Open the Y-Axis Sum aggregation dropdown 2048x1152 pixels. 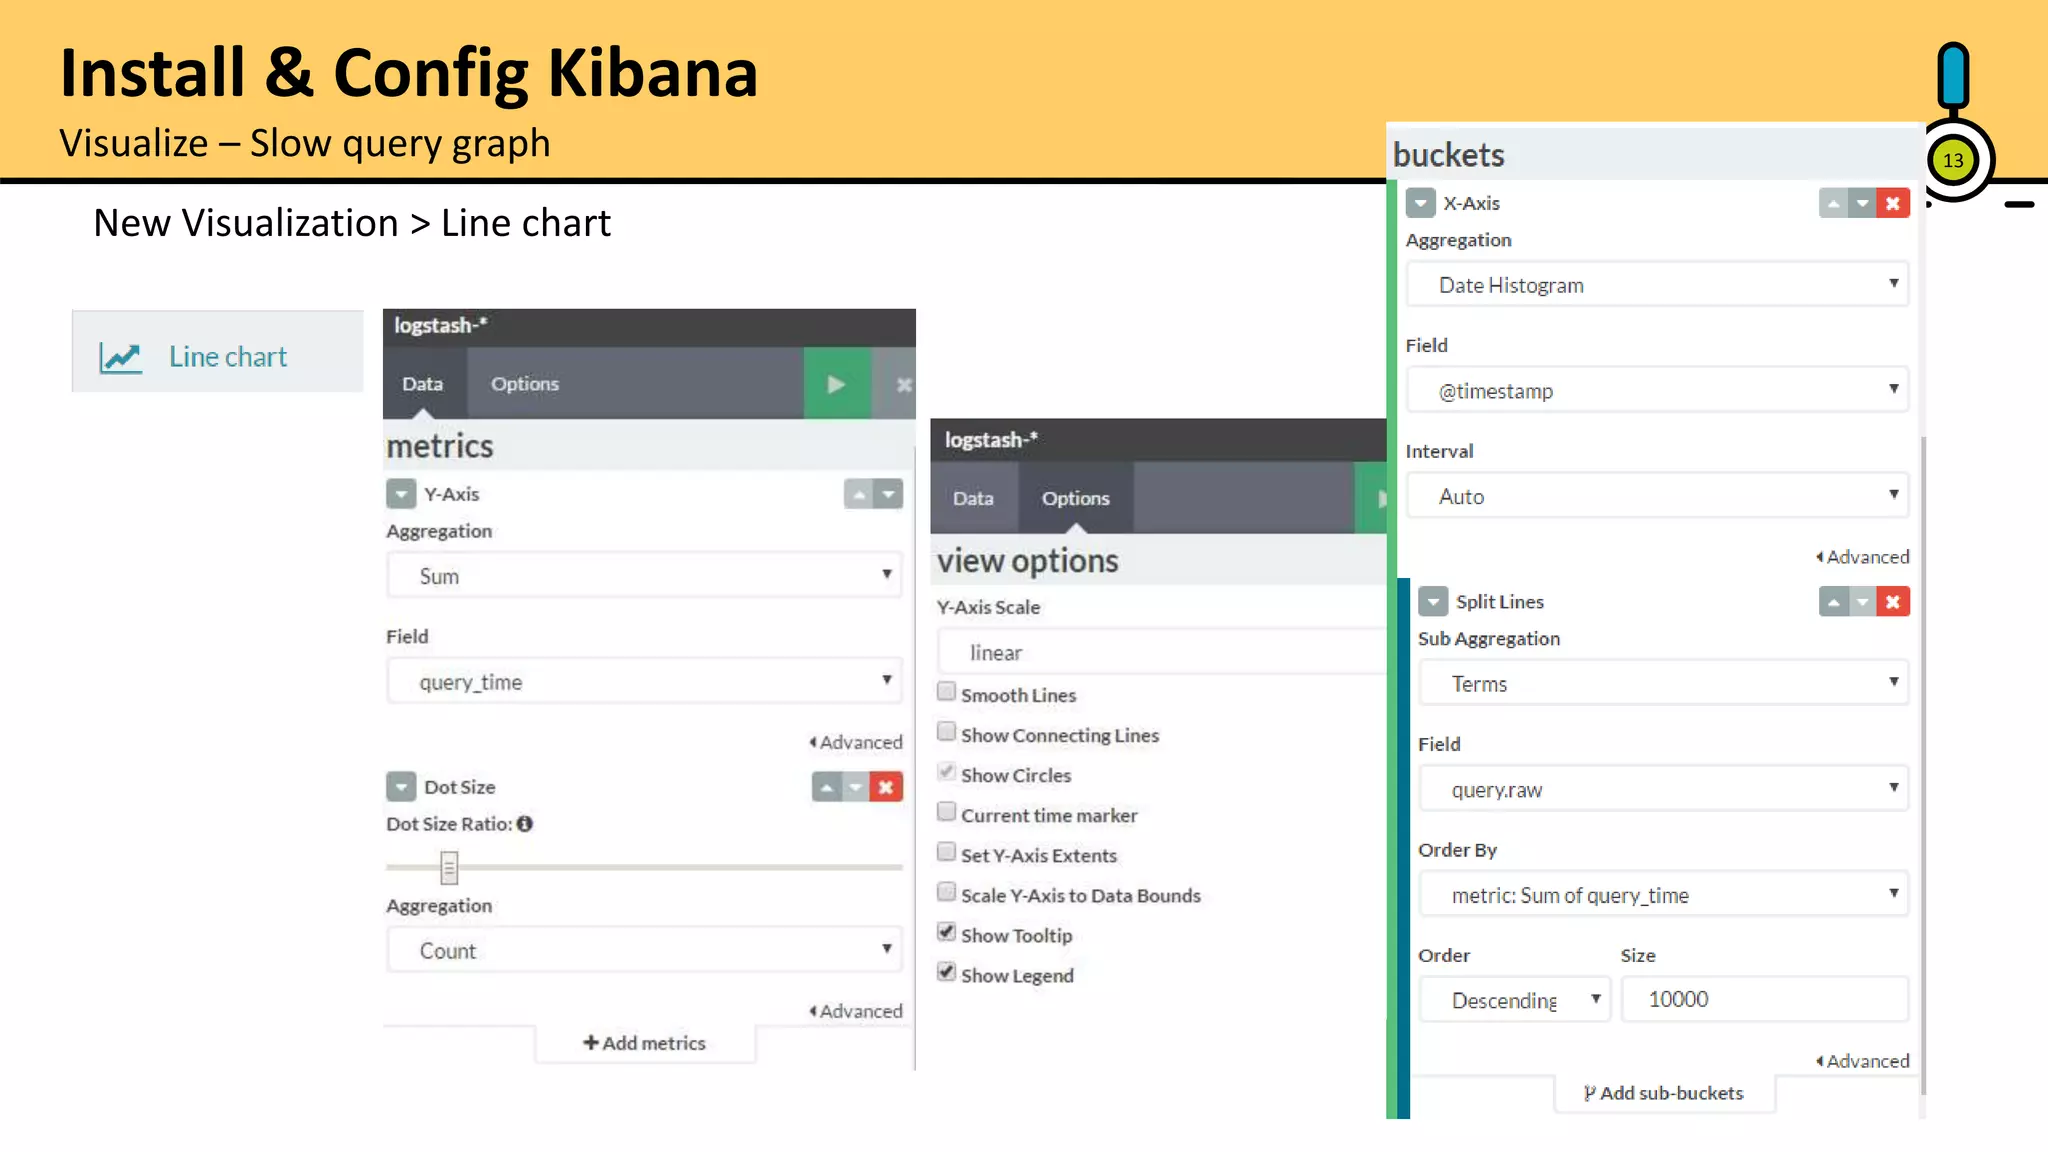pos(644,576)
